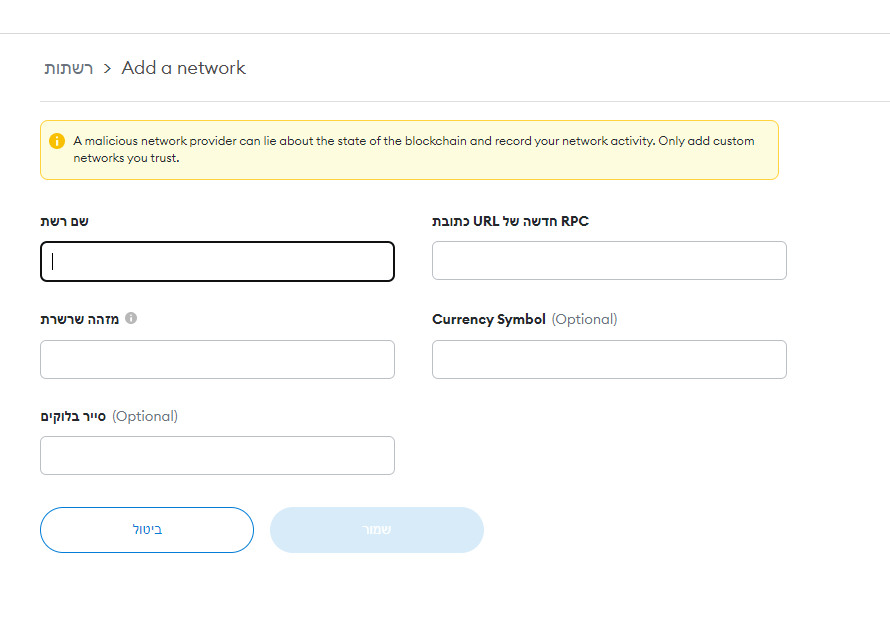Click into the RPC URL input field

(x=609, y=260)
